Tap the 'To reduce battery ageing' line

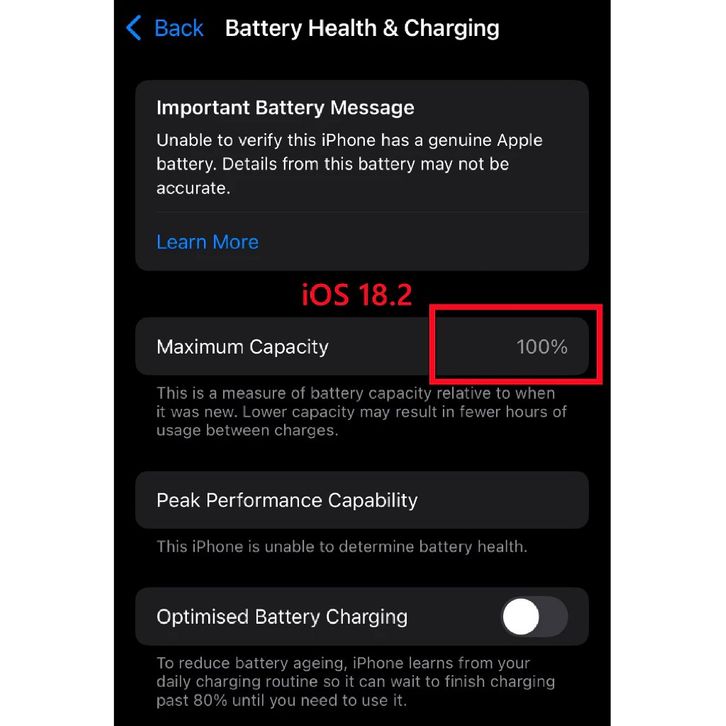(x=343, y=663)
